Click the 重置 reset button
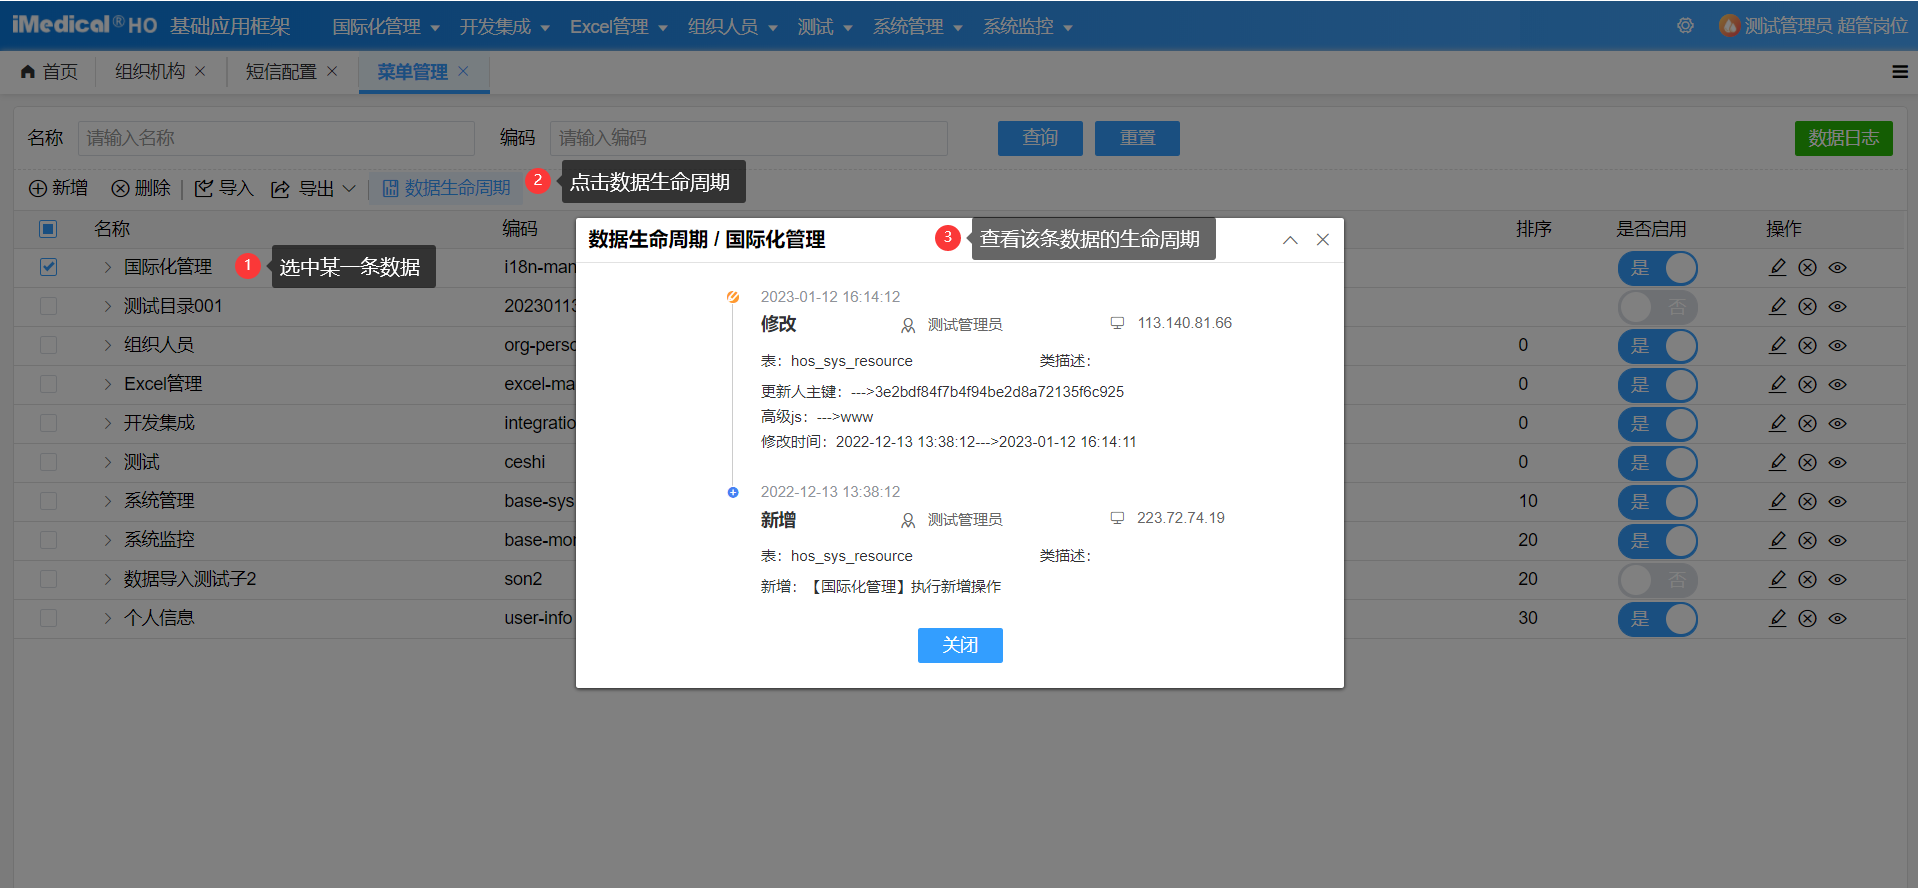This screenshot has width=1918, height=888. click(1137, 138)
